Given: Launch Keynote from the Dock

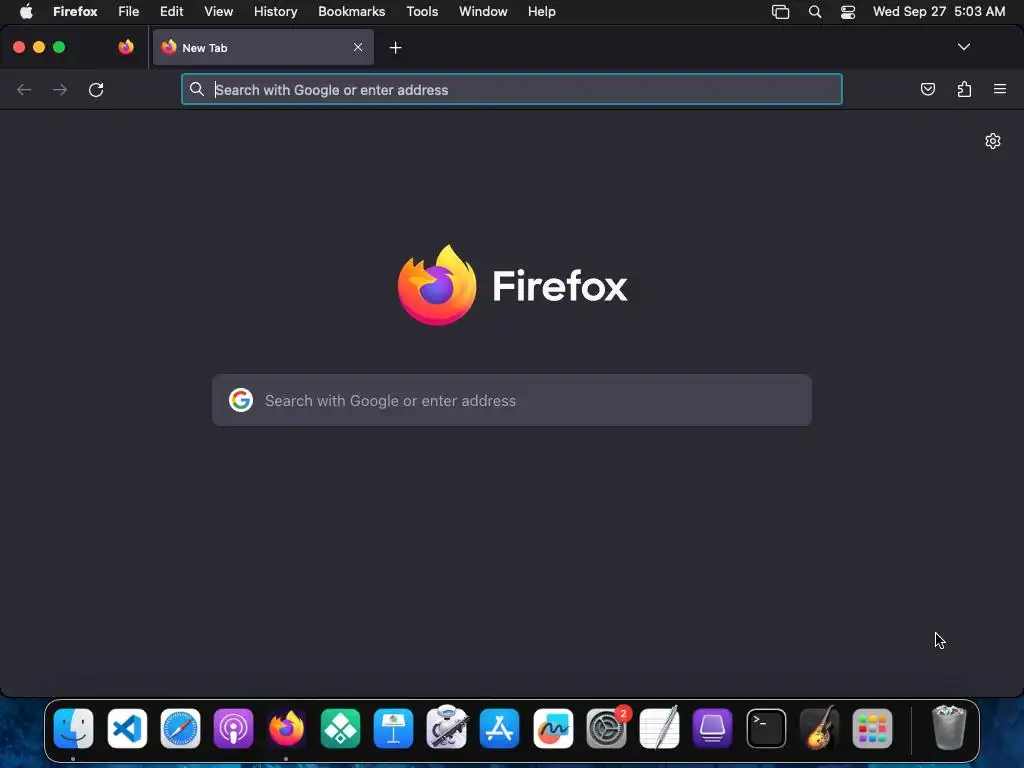Looking at the screenshot, I should [x=393, y=728].
